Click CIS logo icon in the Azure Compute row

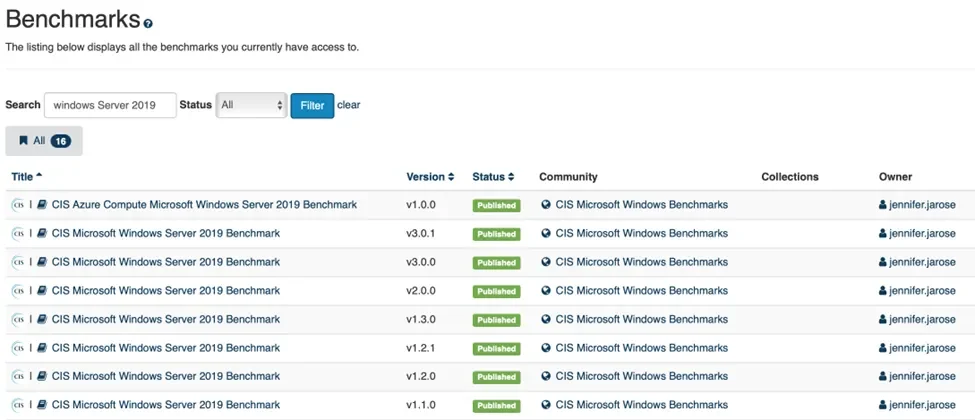point(17,205)
